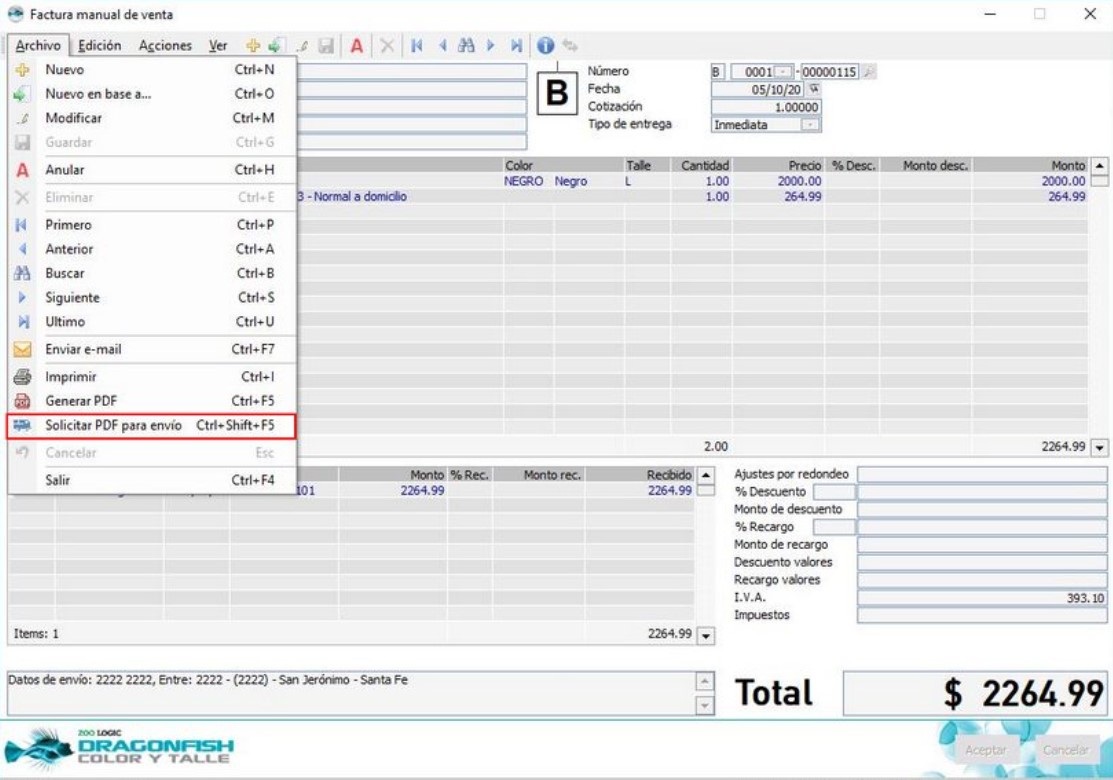Go to last record using the toolbar arrow
The height and width of the screenshot is (780, 1113).
tap(516, 46)
